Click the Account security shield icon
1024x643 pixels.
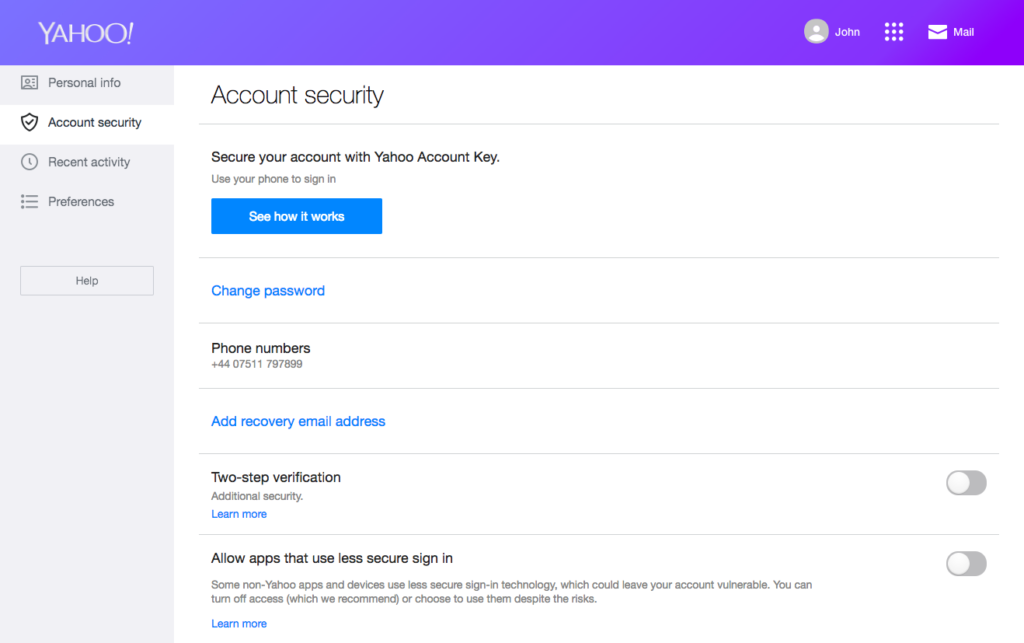pyautogui.click(x=30, y=122)
